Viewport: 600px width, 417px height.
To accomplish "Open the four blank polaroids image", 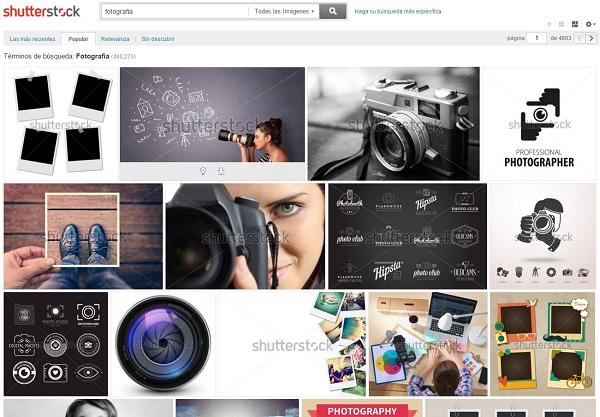I will 60,124.
